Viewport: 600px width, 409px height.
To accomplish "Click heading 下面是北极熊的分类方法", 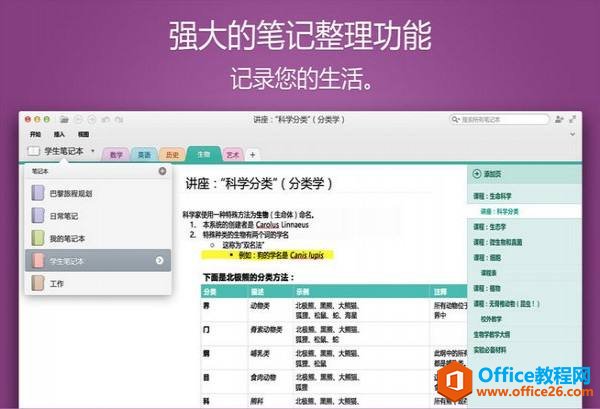I will (248, 277).
